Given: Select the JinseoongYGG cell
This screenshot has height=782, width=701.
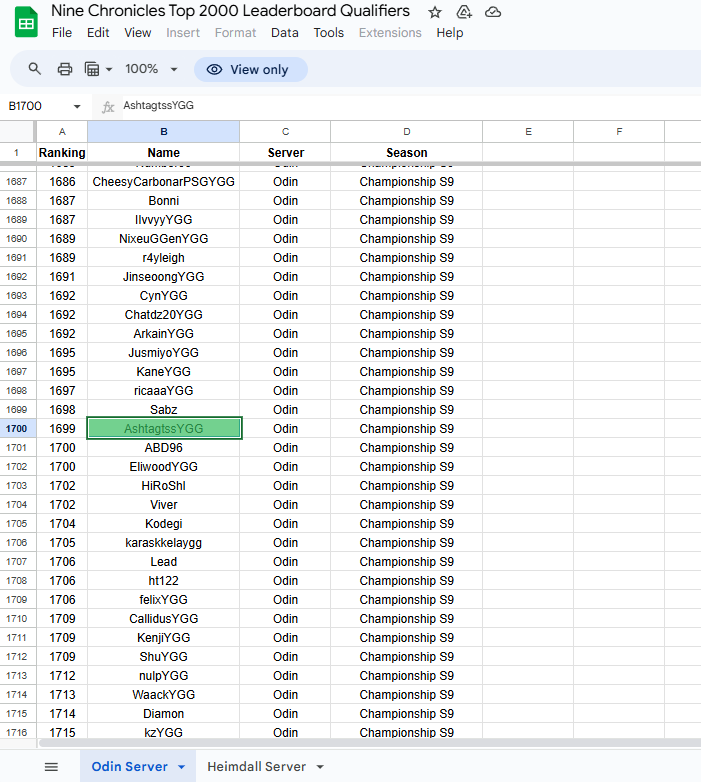Looking at the screenshot, I should point(164,276).
